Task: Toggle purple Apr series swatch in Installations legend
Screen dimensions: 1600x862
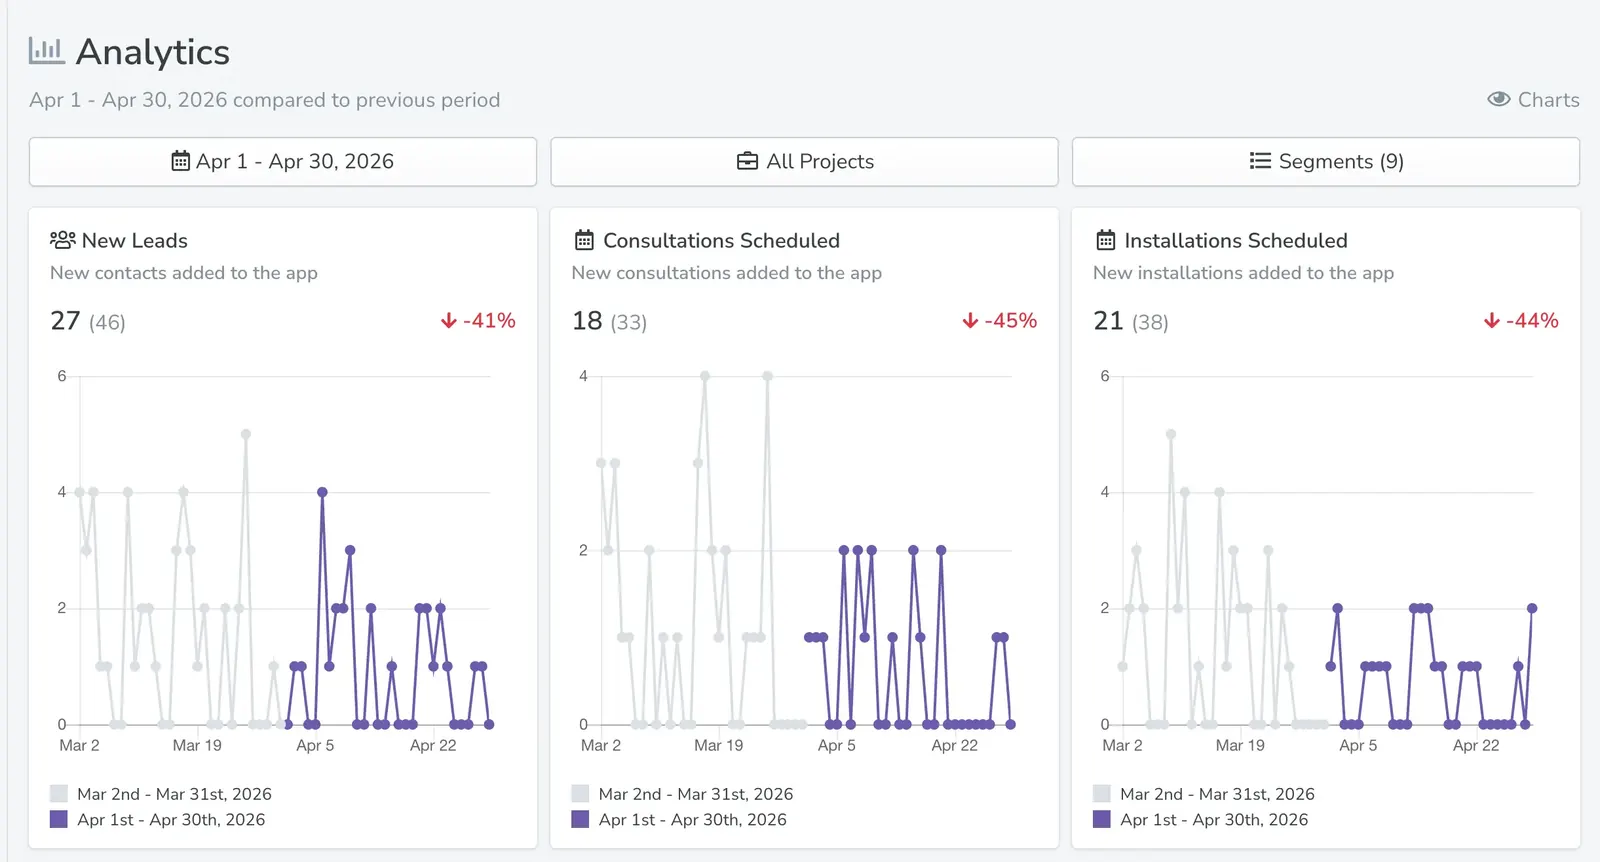Action: coord(1102,819)
